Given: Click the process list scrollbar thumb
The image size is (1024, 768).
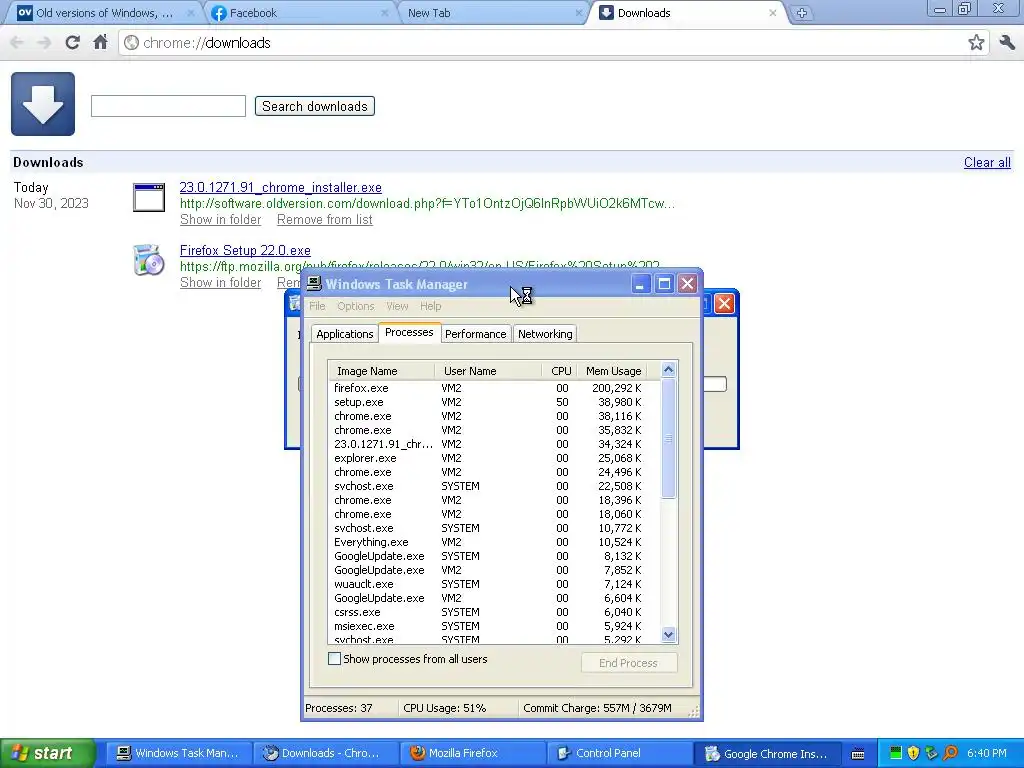Looking at the screenshot, I should tap(668, 438).
